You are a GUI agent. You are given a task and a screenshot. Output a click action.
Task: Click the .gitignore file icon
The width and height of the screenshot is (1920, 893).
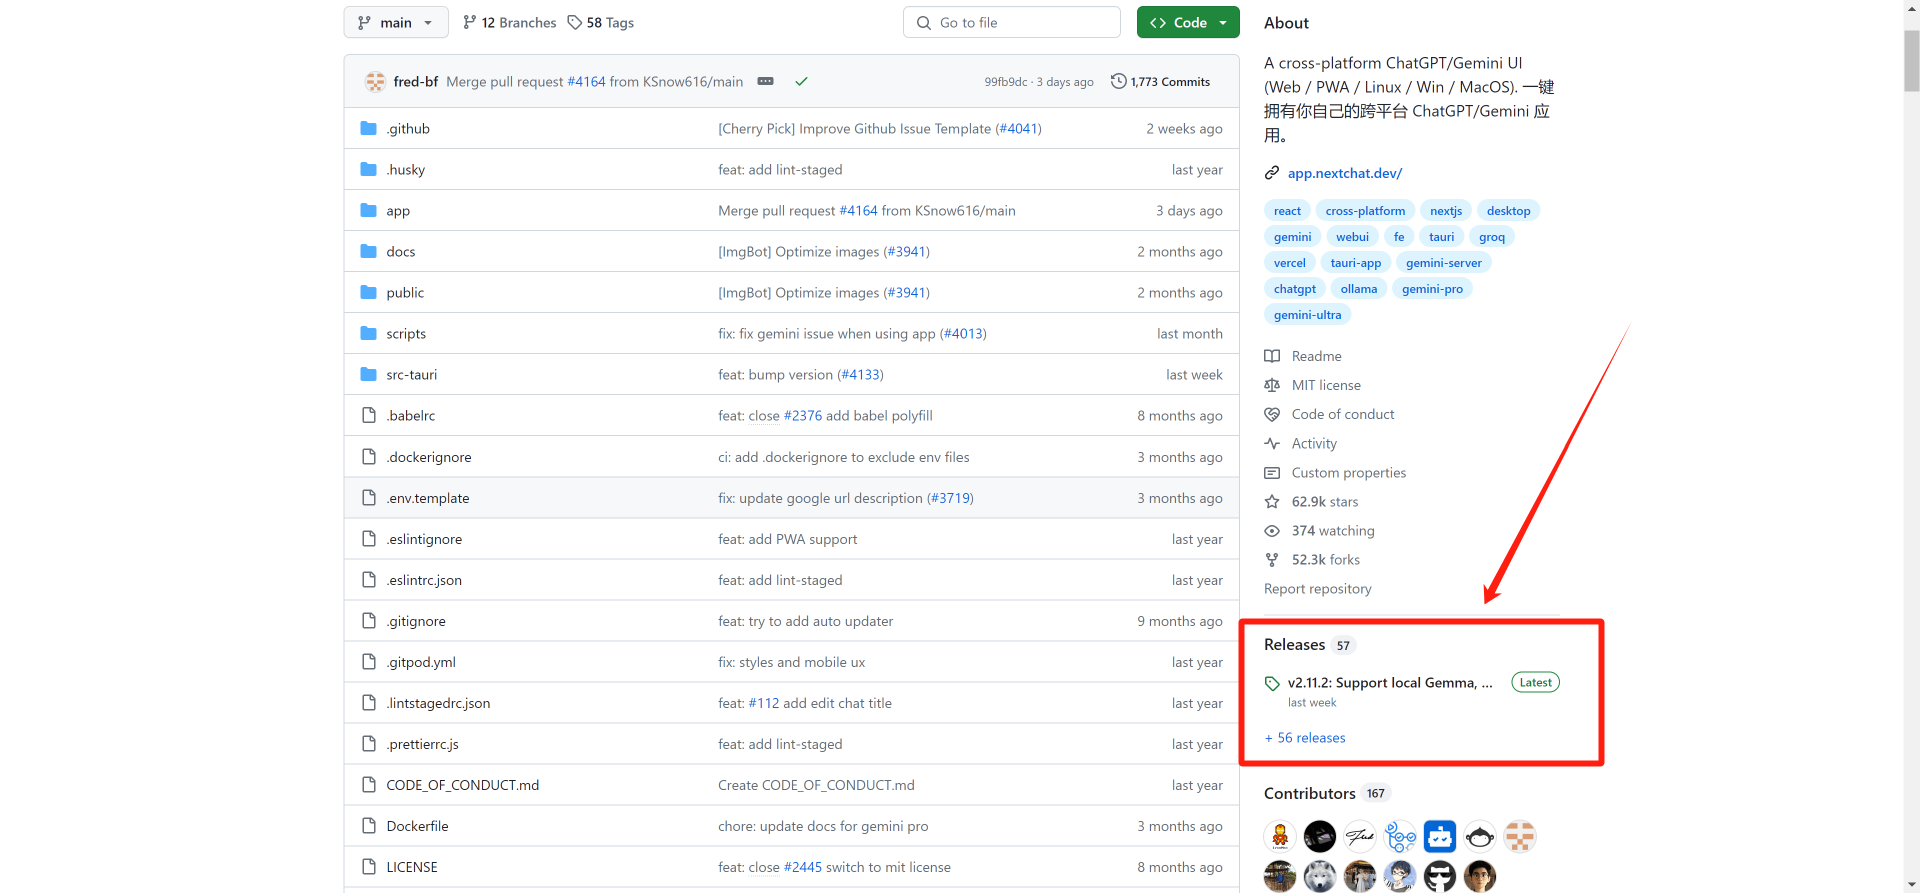tap(369, 620)
